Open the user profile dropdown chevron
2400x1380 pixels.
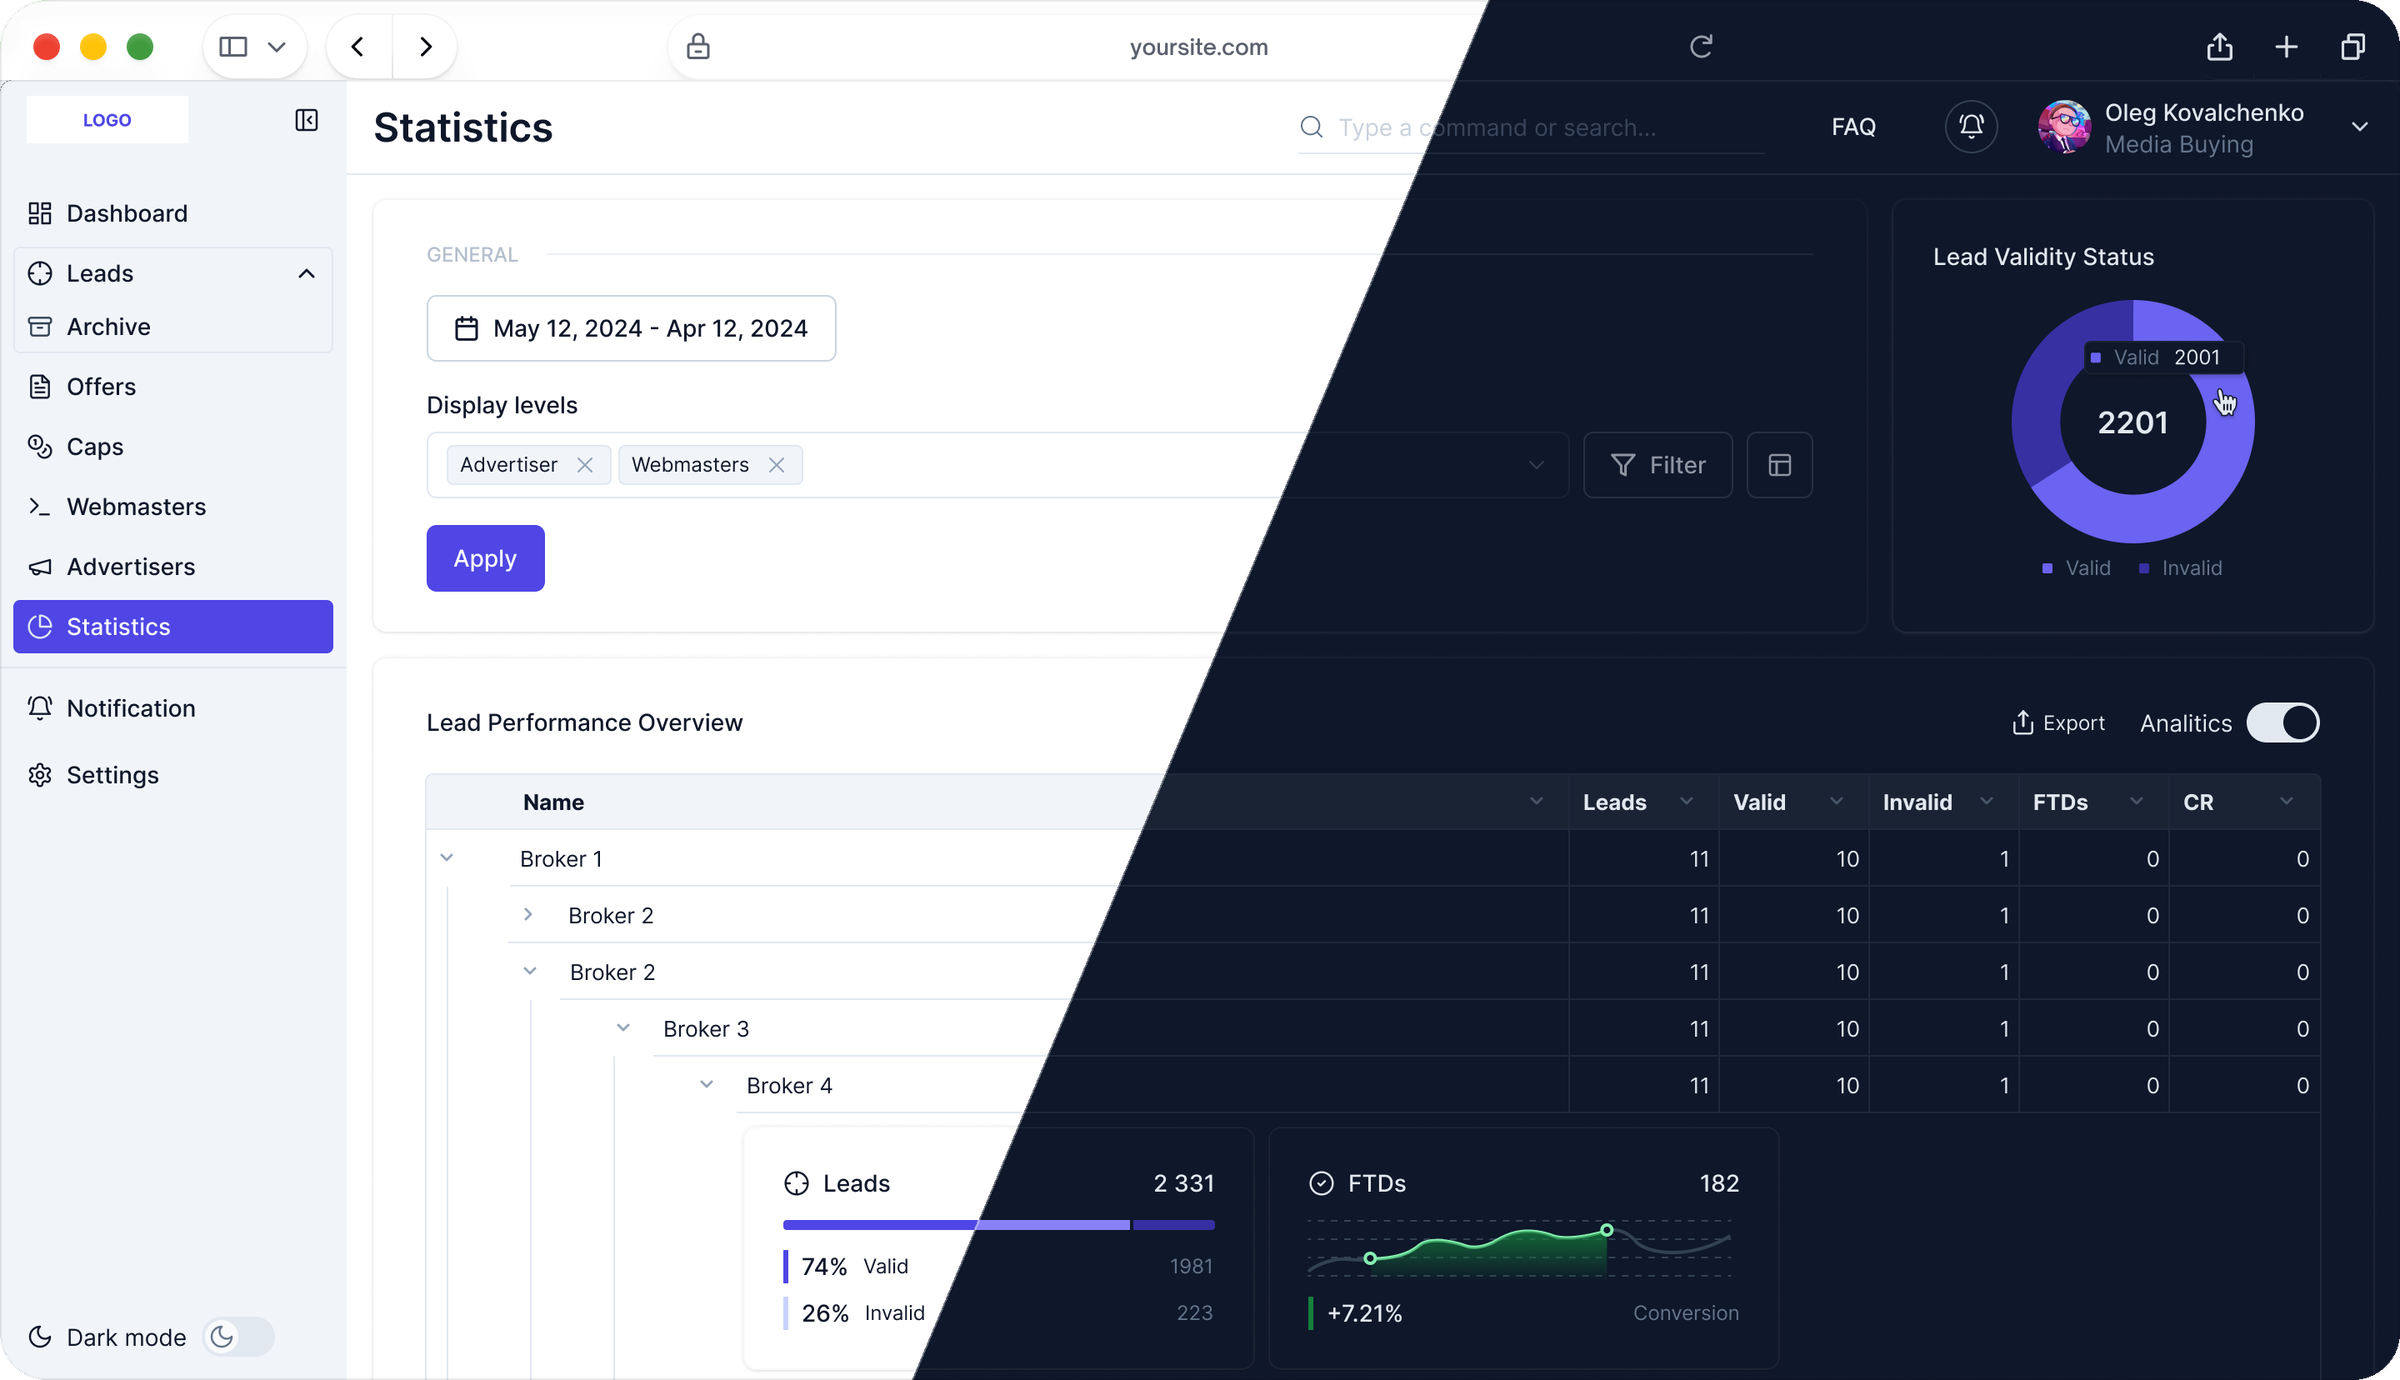[x=2360, y=127]
